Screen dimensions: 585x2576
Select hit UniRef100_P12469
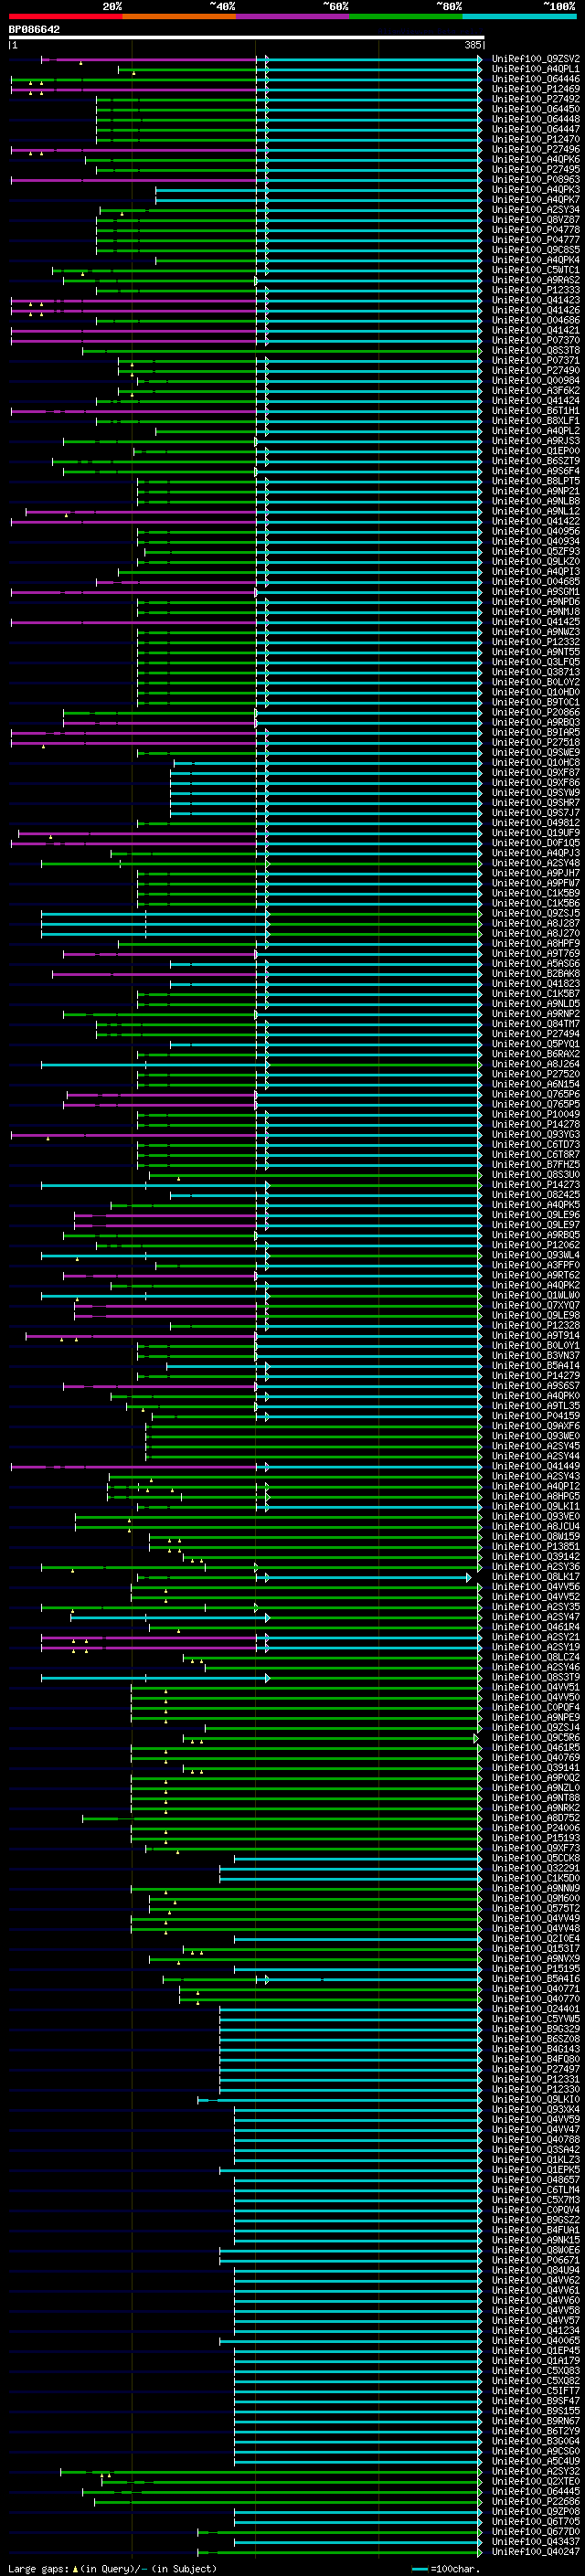click(x=536, y=90)
